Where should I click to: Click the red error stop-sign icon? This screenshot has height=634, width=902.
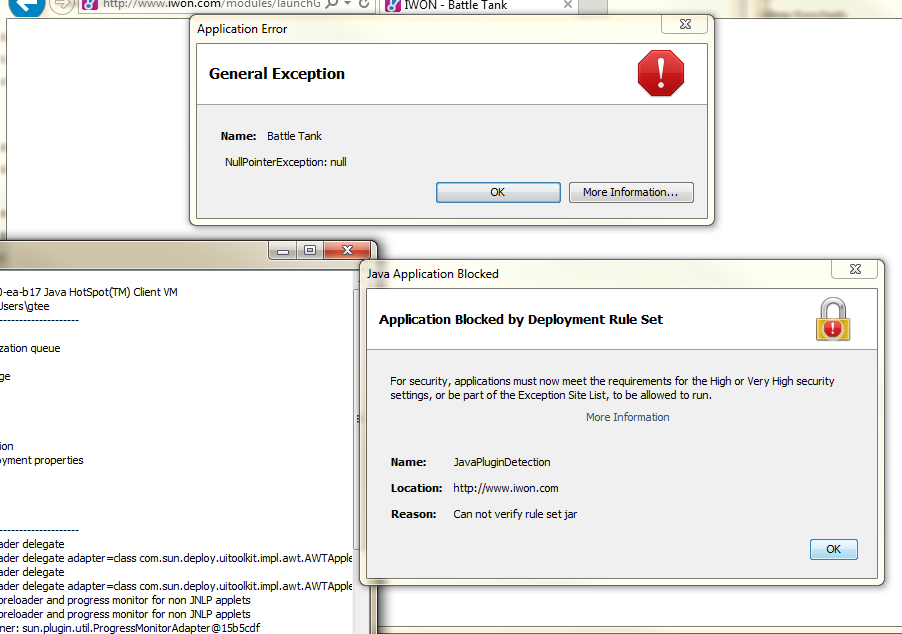(x=660, y=74)
